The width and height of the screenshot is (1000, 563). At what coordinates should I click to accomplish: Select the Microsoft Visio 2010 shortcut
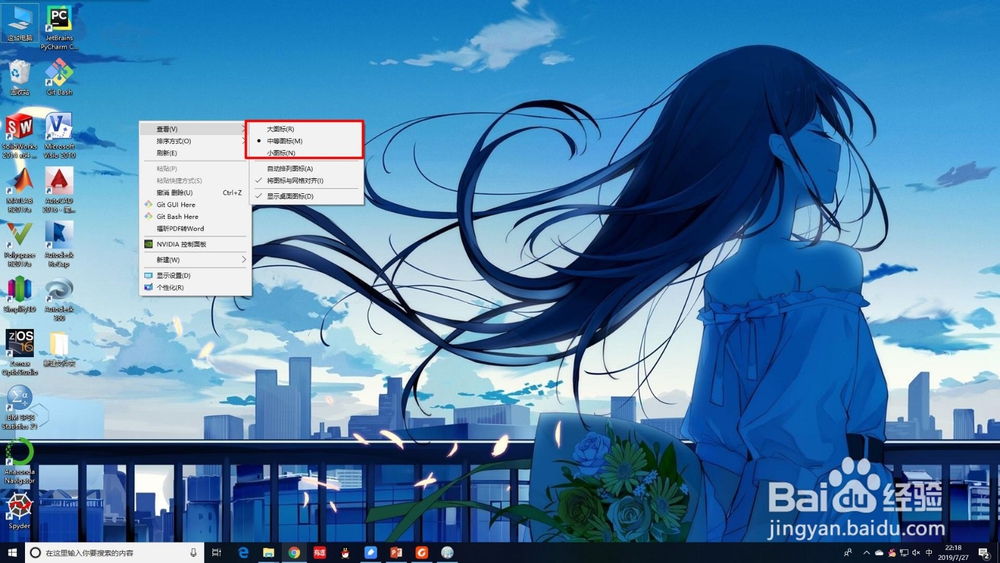click(x=59, y=136)
